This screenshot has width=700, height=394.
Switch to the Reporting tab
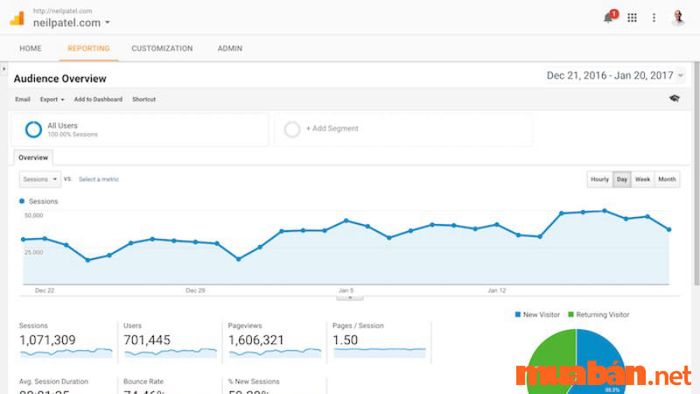[88, 48]
